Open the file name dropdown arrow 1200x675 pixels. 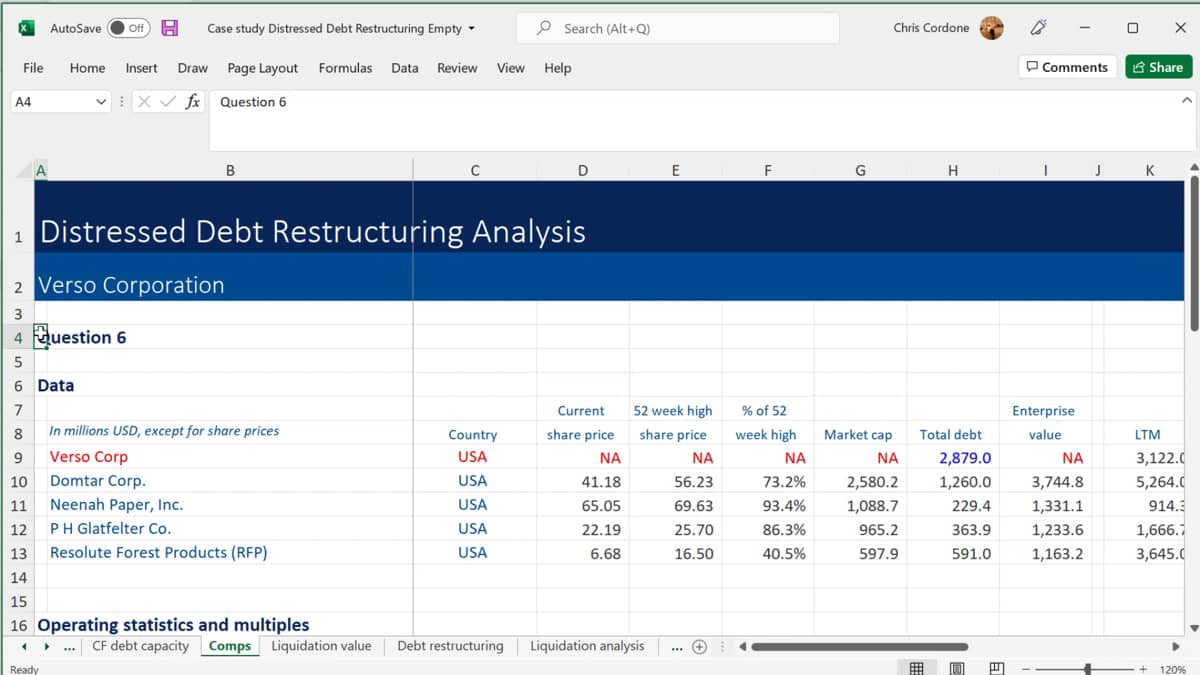pyautogui.click(x=472, y=29)
